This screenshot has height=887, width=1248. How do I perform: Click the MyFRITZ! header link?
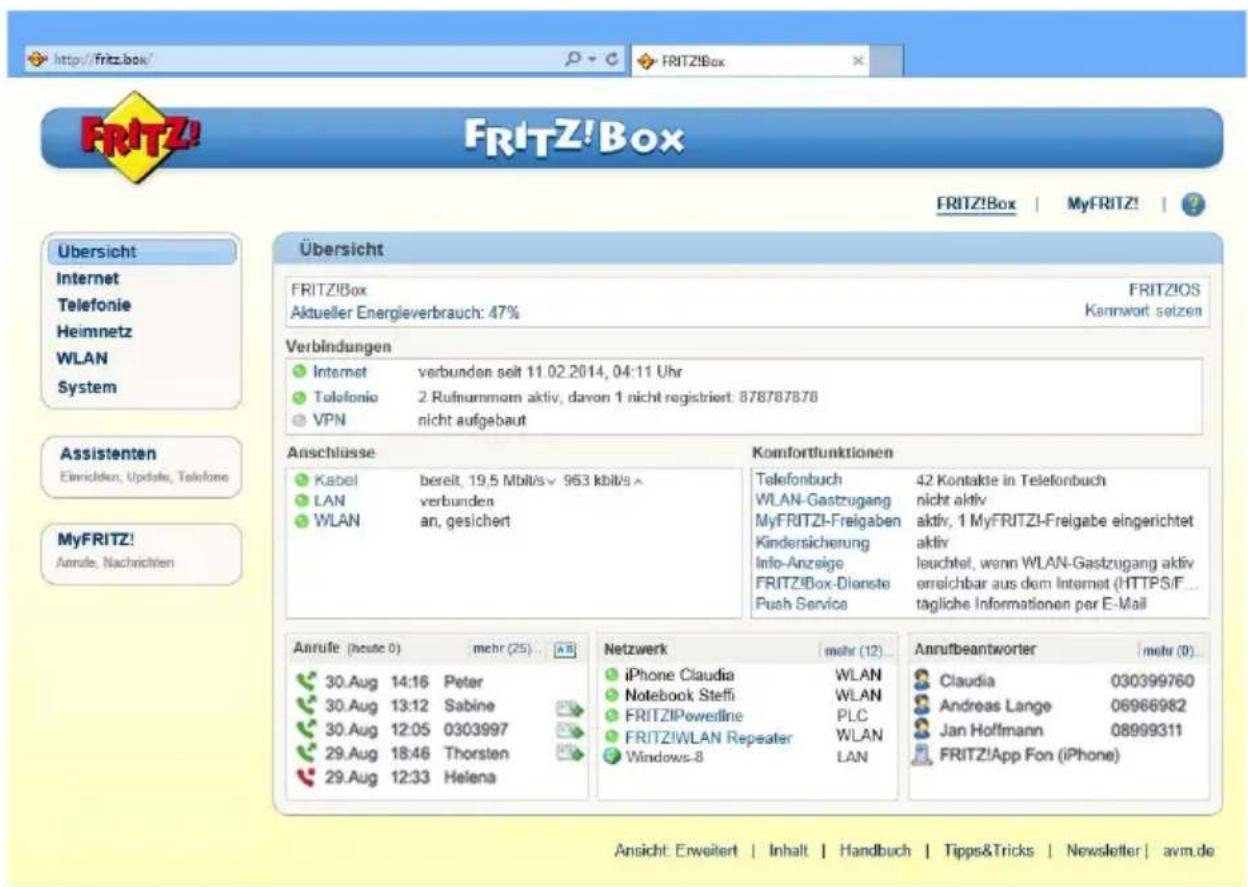click(x=1104, y=204)
